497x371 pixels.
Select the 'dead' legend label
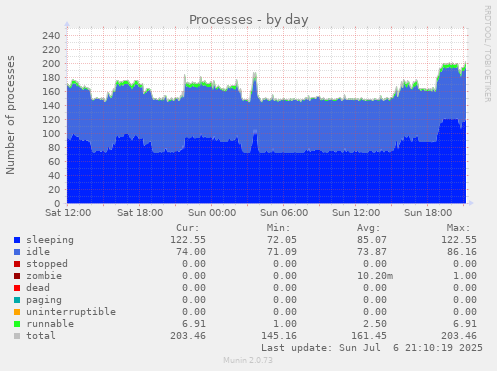[x=38, y=288]
